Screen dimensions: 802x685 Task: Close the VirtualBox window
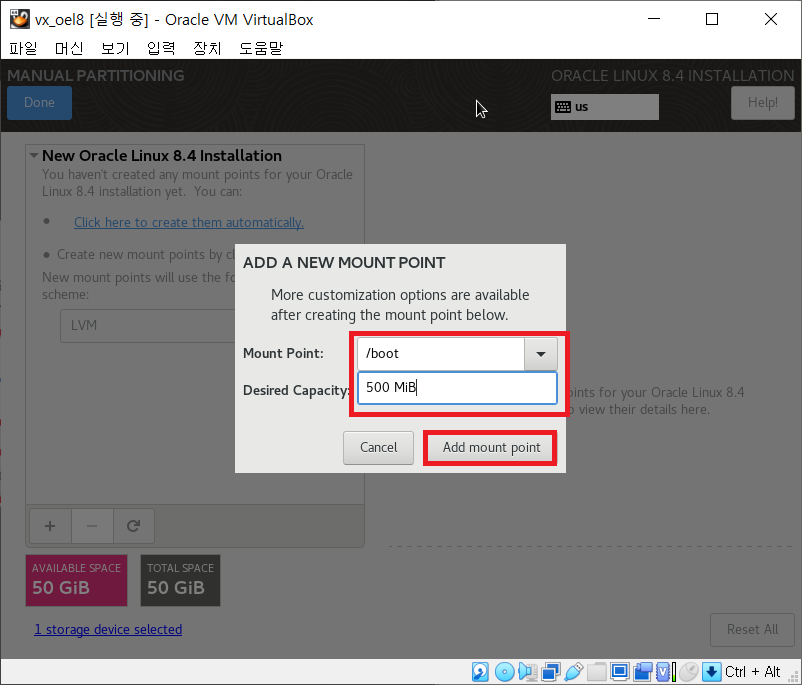(x=771, y=19)
